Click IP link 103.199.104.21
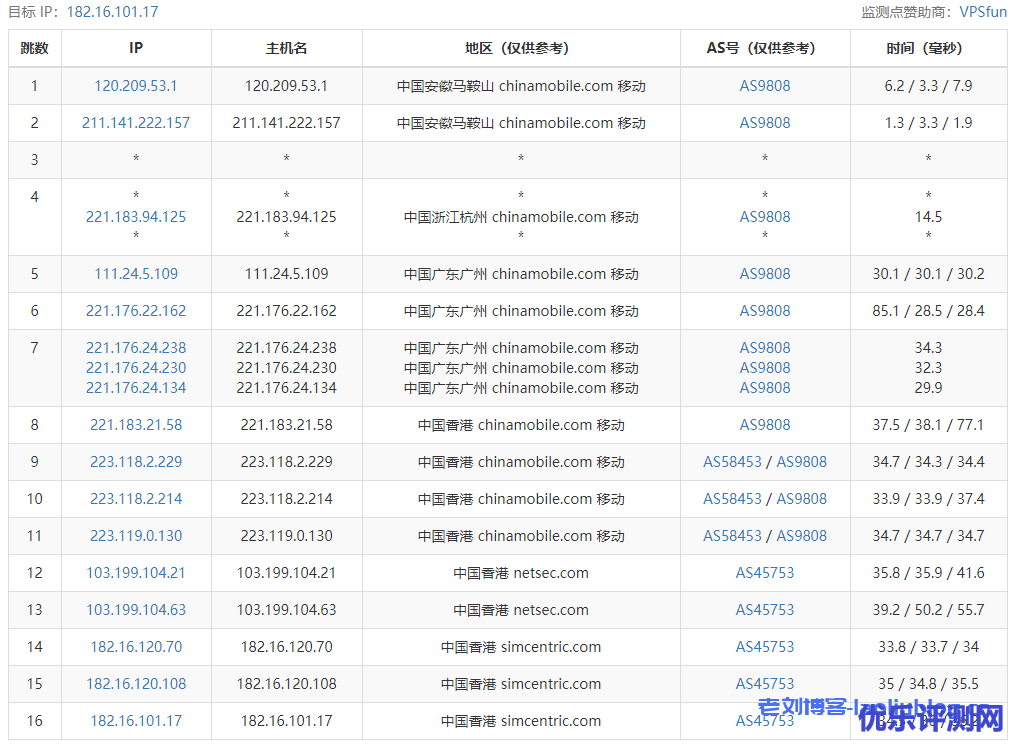Screen dimensions: 1017x745 tap(136, 573)
